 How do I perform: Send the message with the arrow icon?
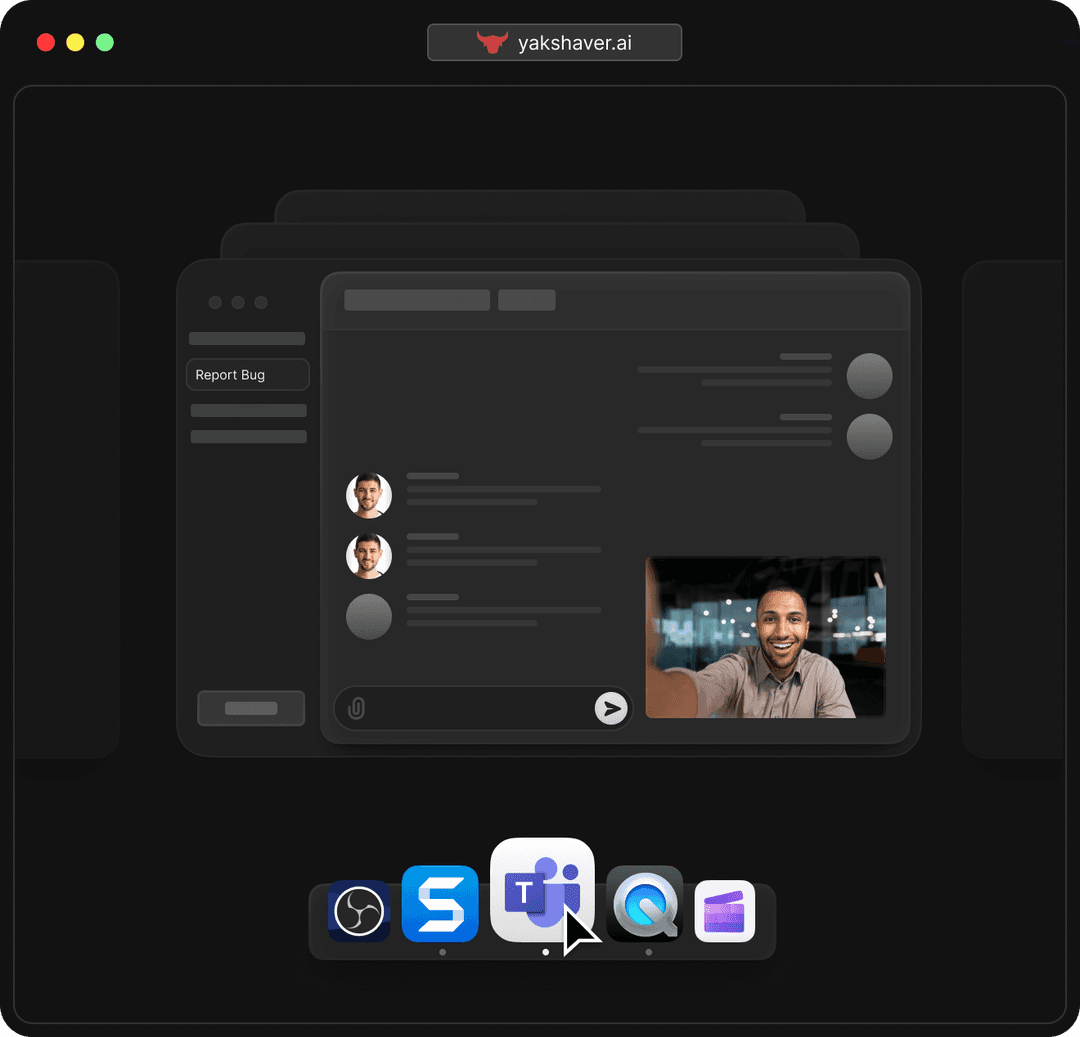[611, 708]
